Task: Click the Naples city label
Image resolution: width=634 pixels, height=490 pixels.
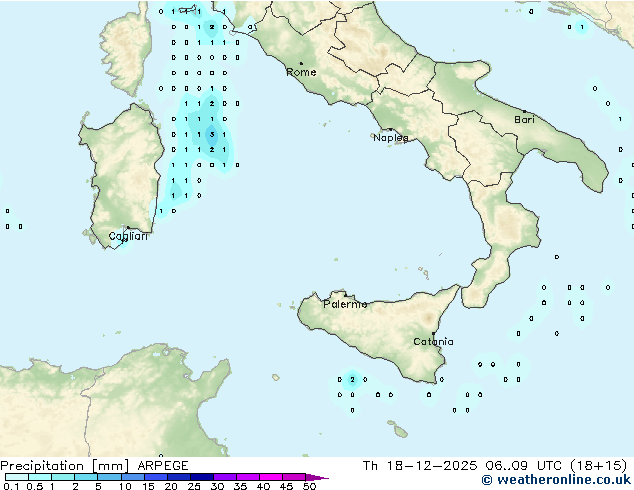Action: pos(391,138)
